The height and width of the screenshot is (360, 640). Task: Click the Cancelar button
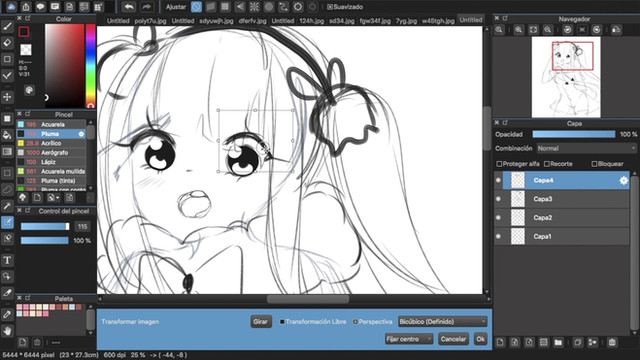(453, 339)
